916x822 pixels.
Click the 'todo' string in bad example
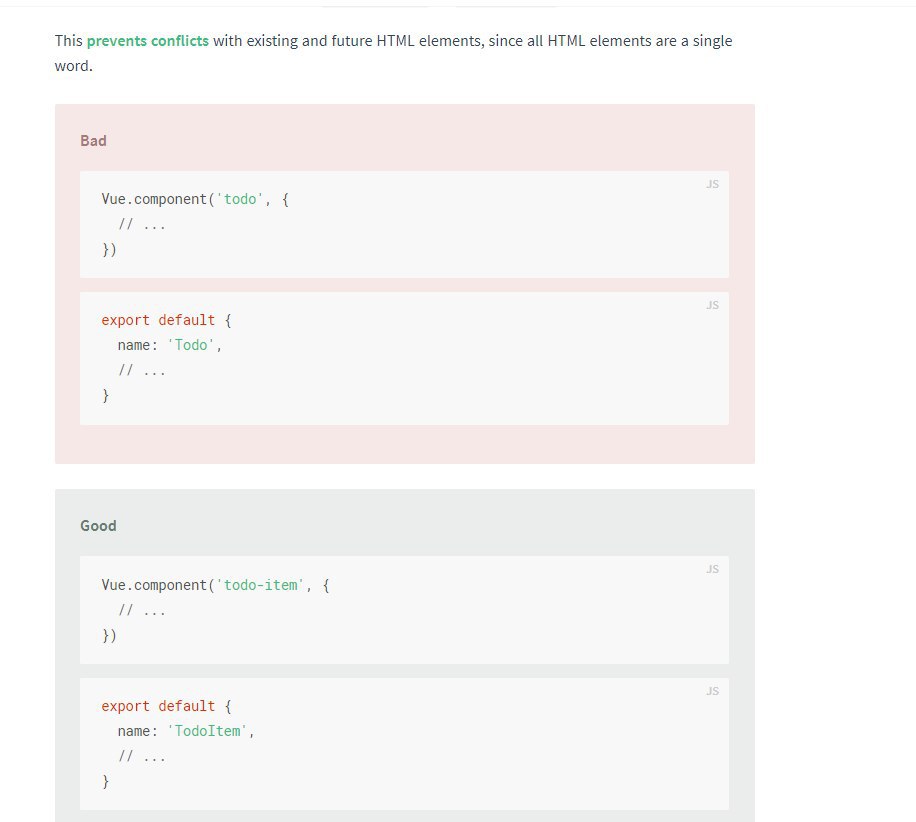[240, 199]
